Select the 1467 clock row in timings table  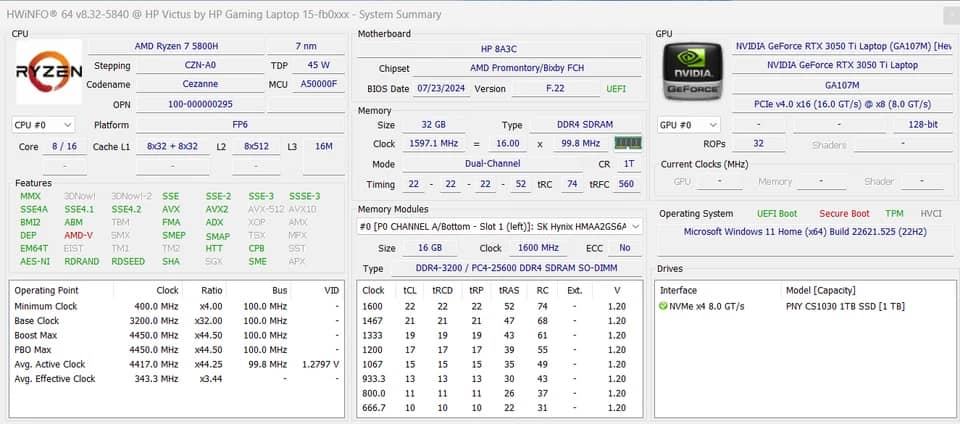[499, 321]
